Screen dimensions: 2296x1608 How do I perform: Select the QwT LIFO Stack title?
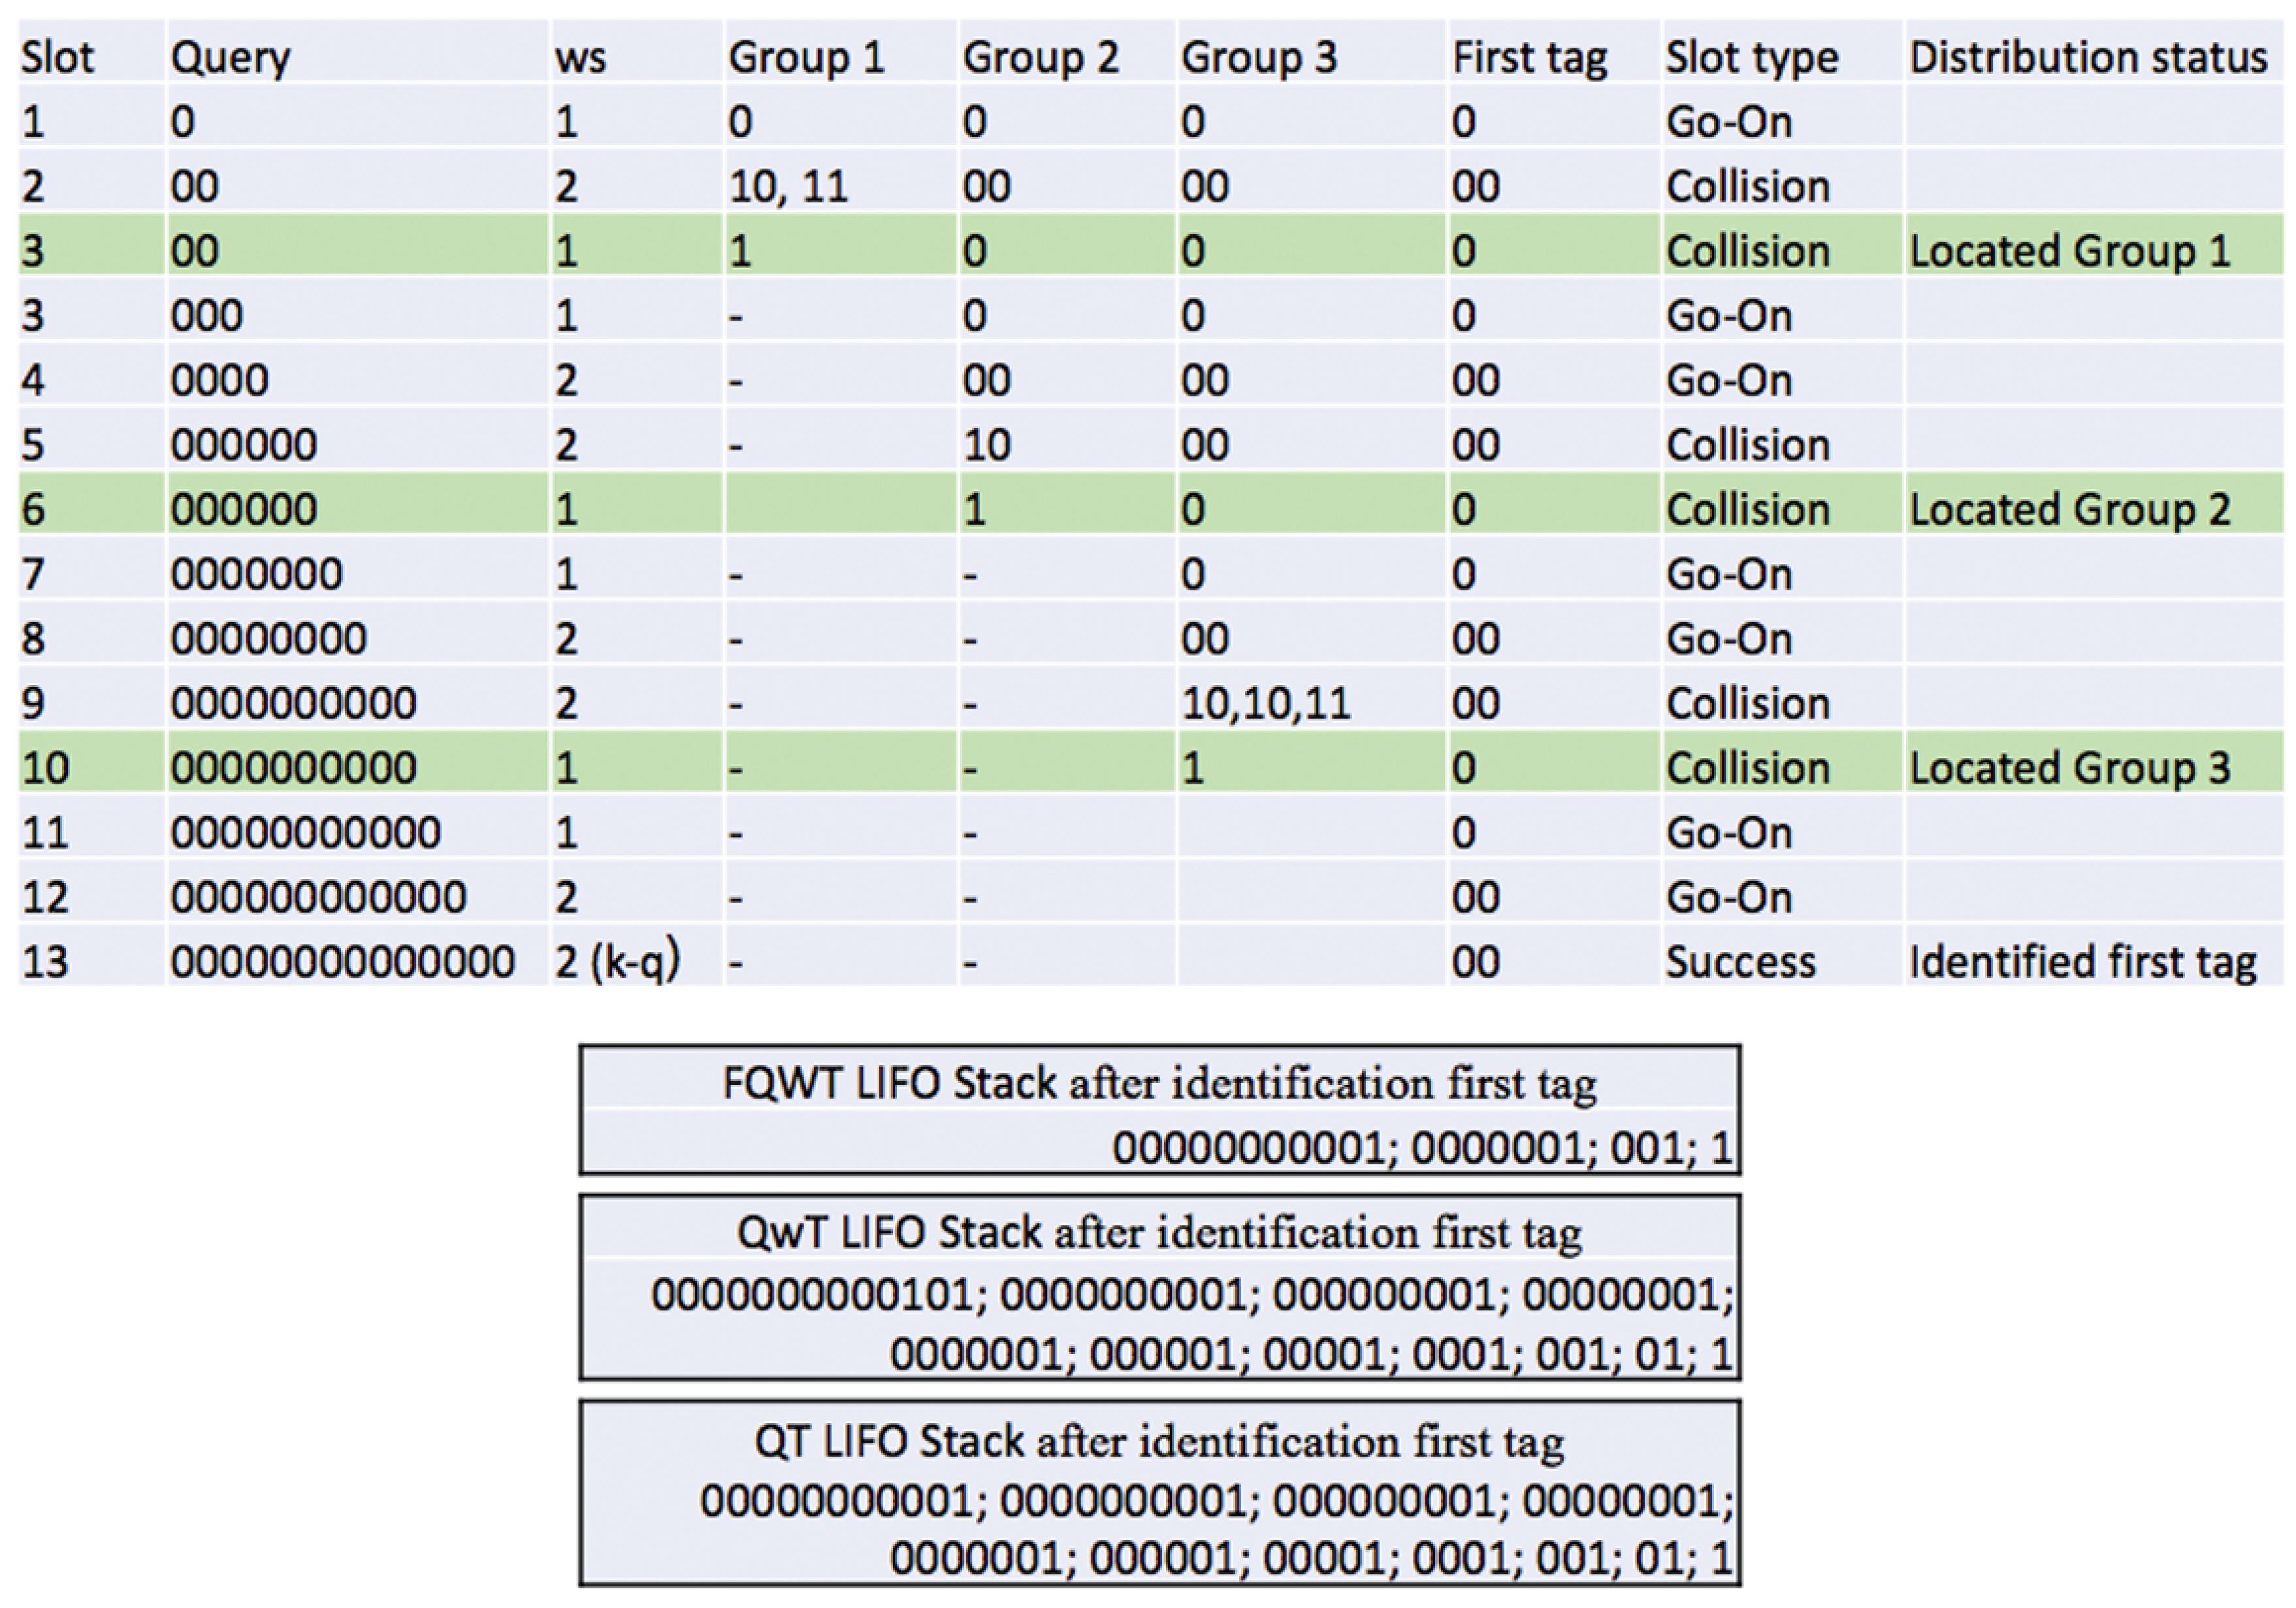(x=1160, y=1232)
